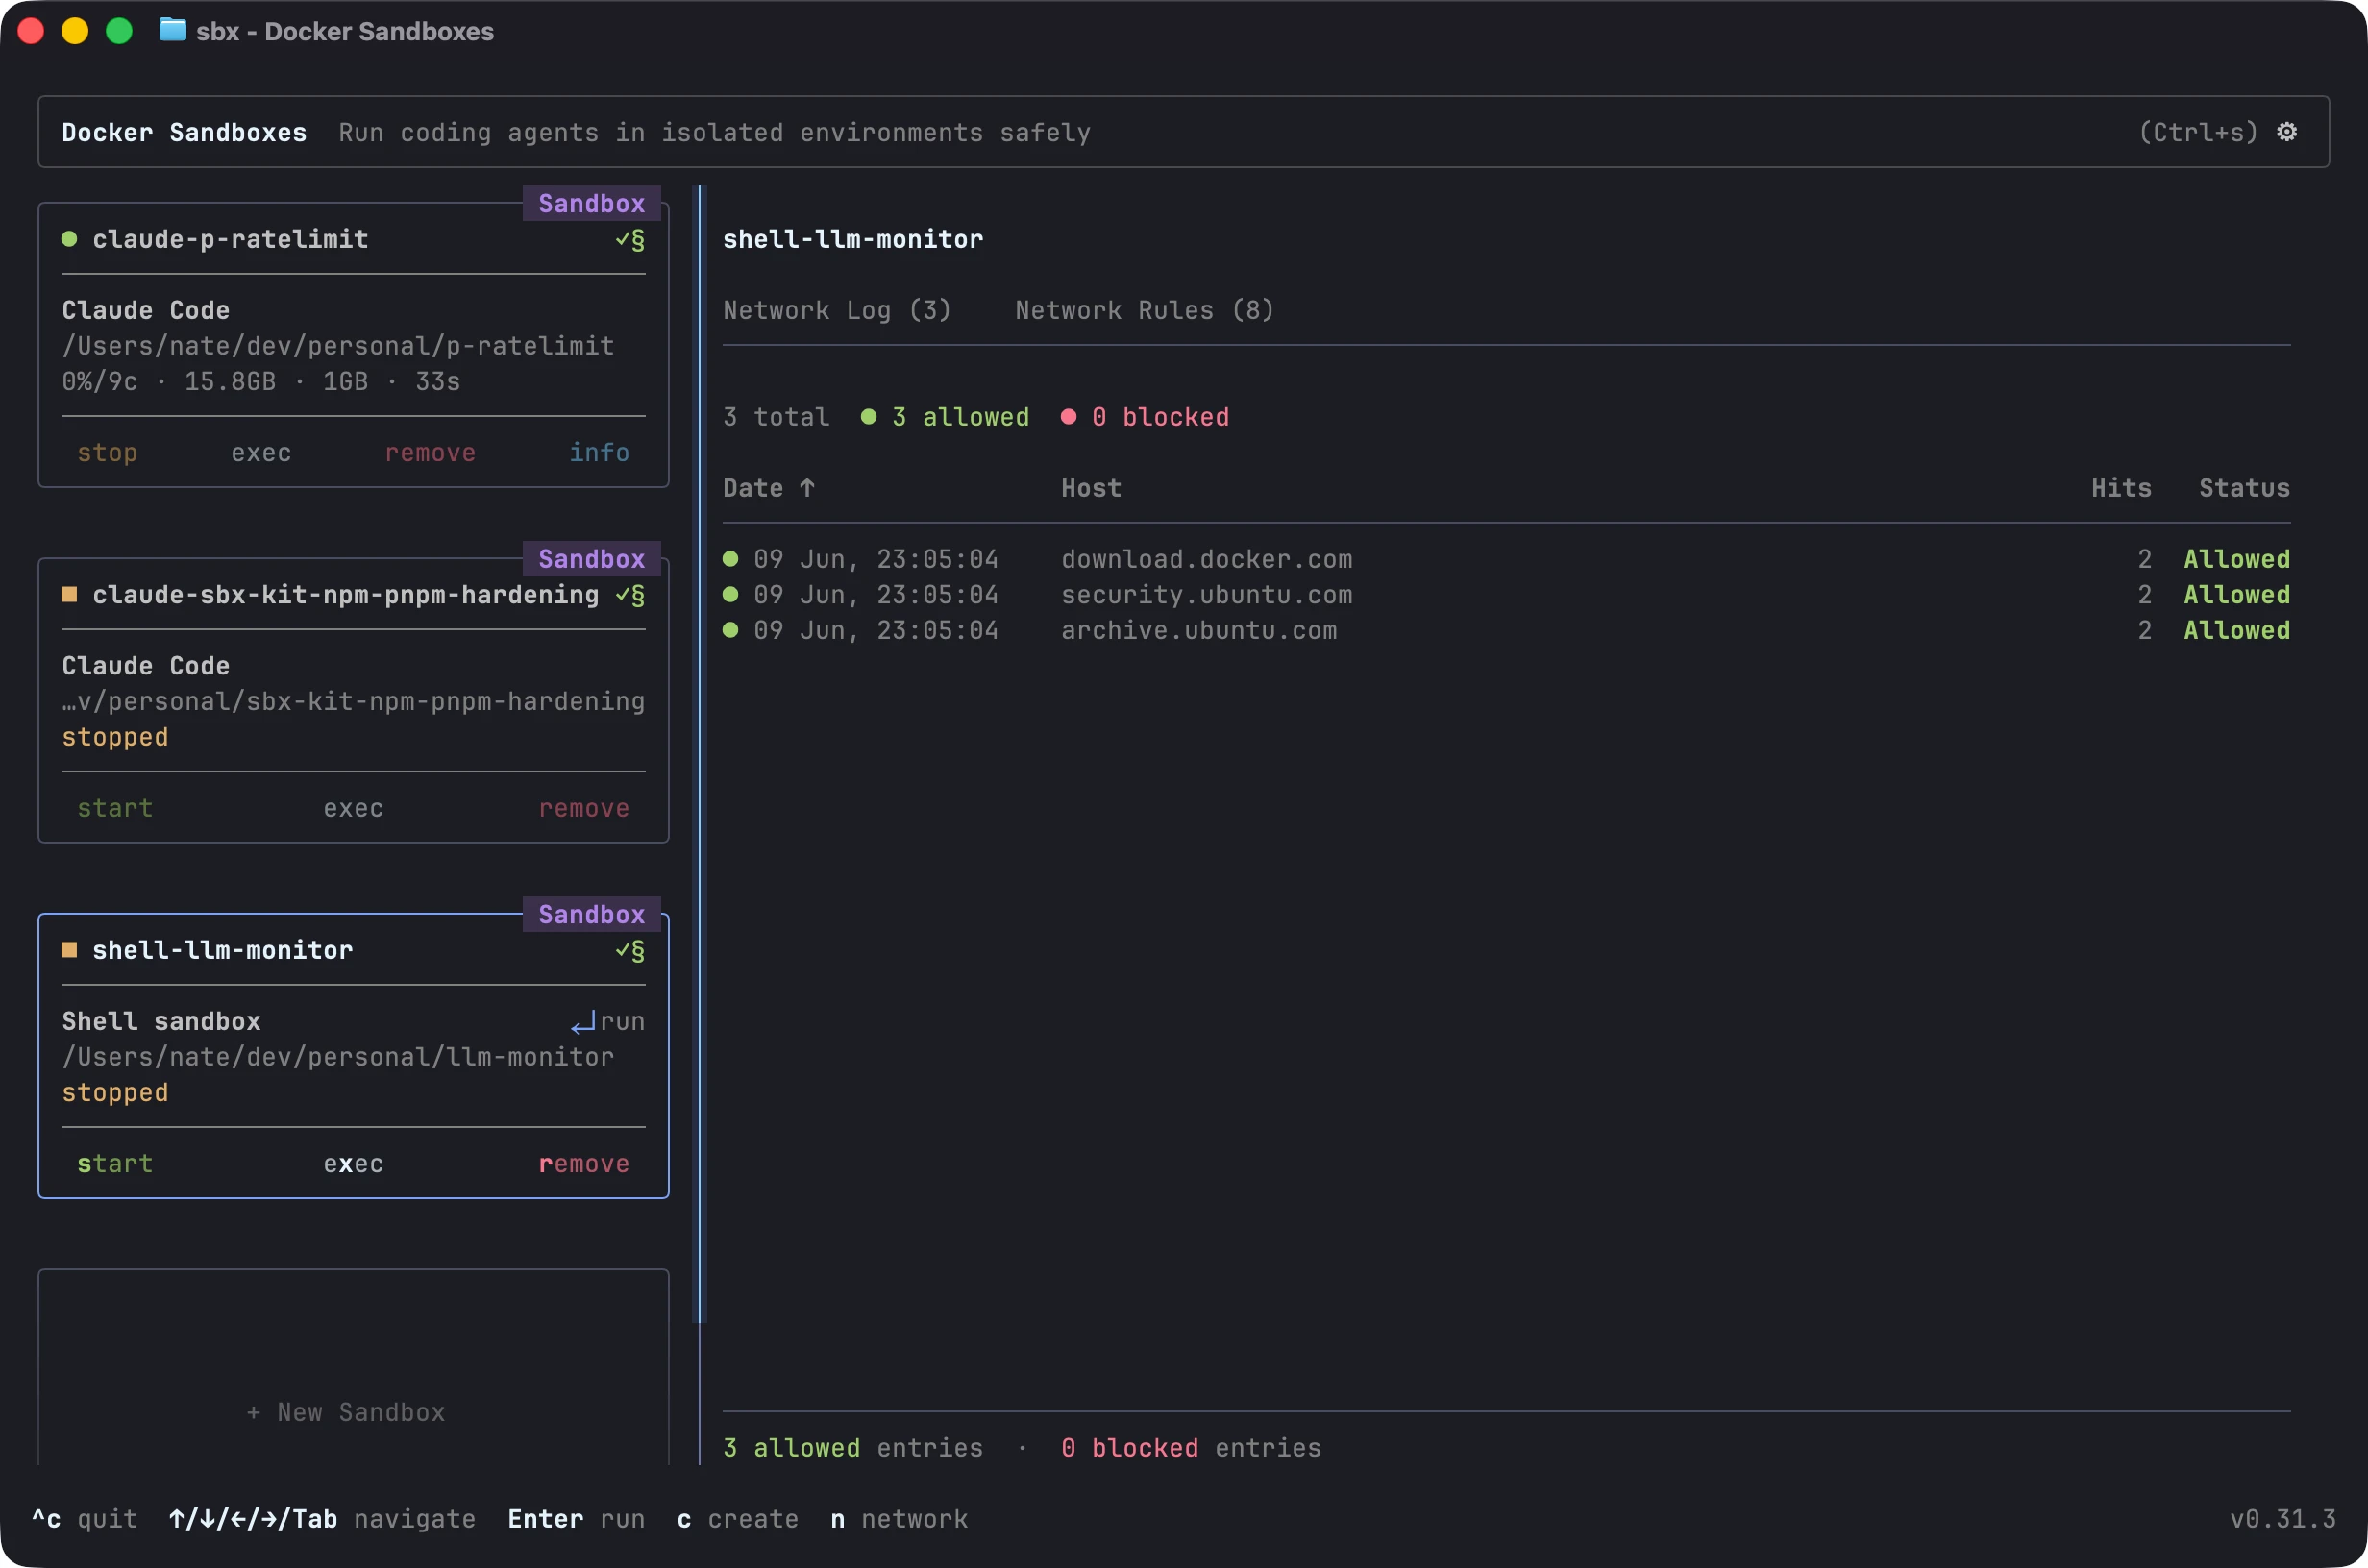Screen dimensions: 2368x1568
Task: Click green dot beside archive.ubuntu.com row
Action: tap(731, 630)
